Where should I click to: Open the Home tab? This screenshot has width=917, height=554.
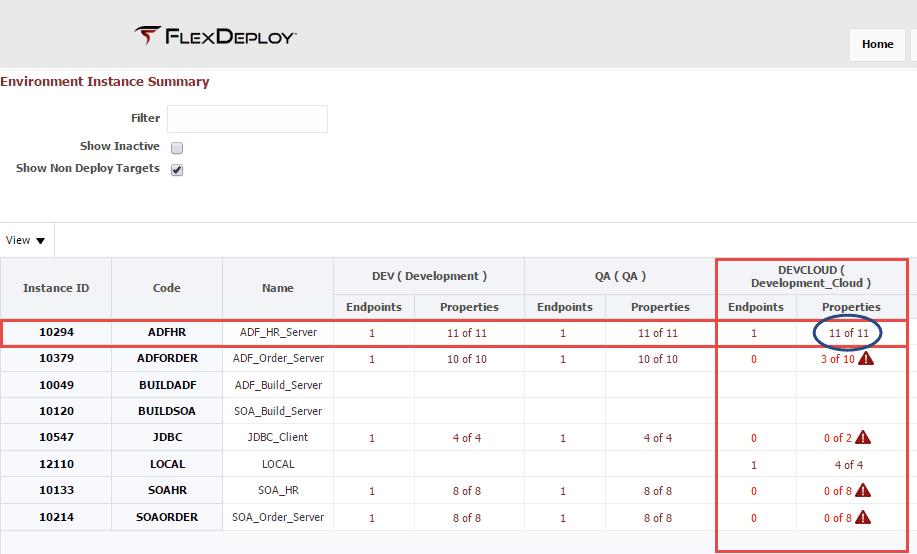coord(877,44)
